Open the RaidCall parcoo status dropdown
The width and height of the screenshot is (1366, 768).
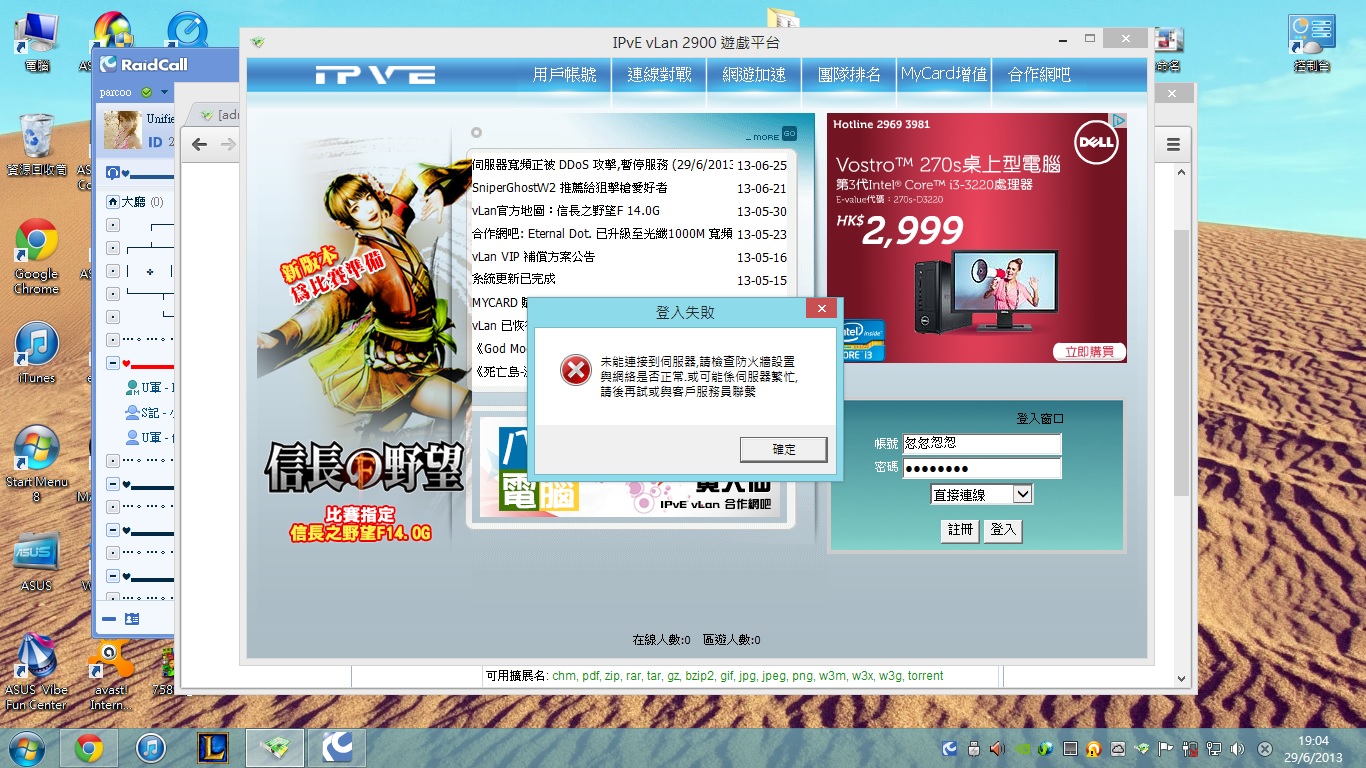164,93
